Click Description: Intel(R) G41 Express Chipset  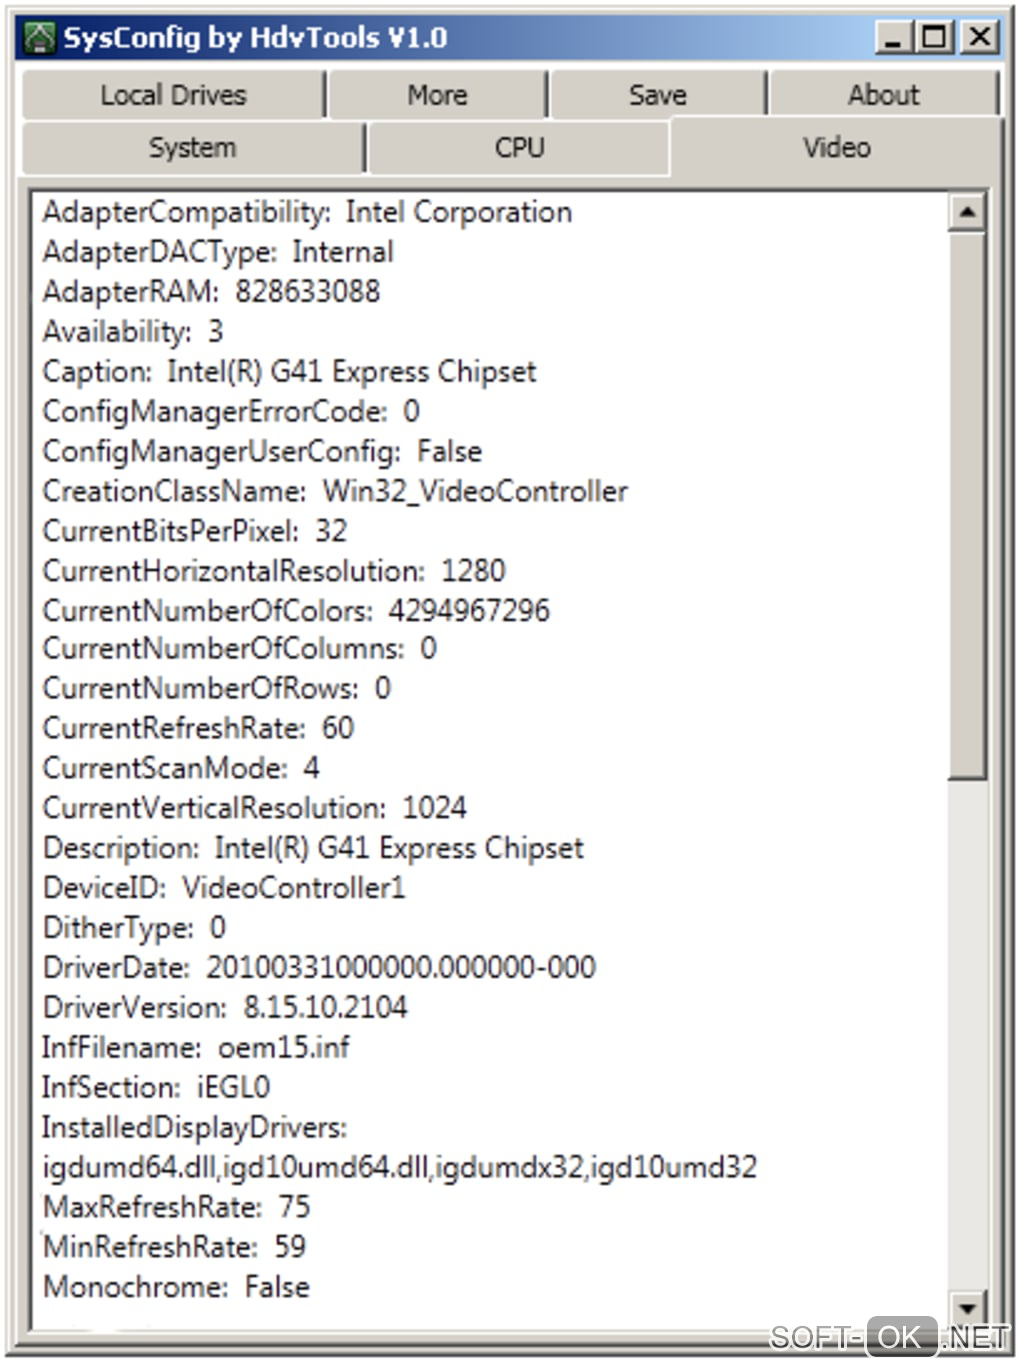click(x=313, y=849)
